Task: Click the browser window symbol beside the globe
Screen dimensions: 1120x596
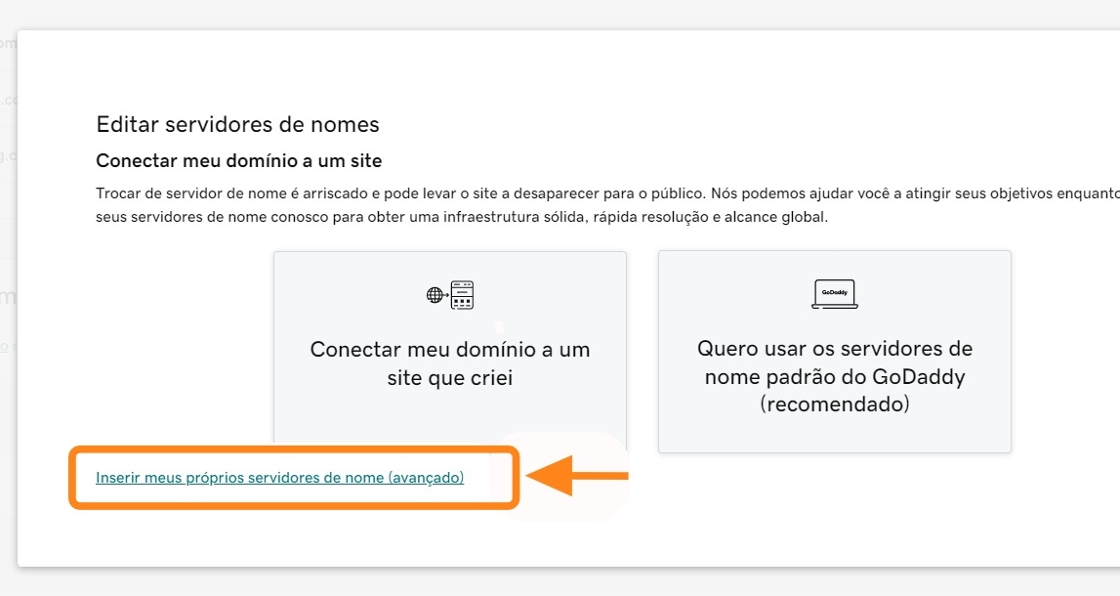Action: click(x=462, y=295)
